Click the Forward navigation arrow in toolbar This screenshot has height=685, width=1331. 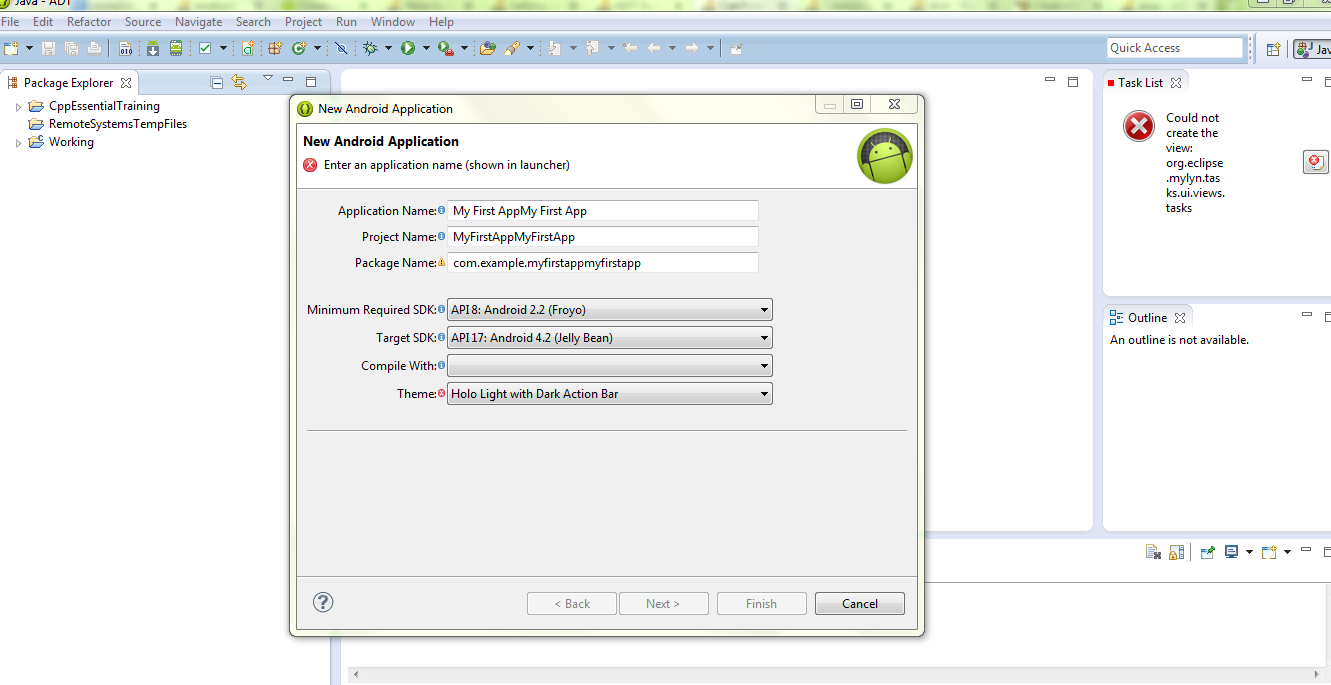692,48
